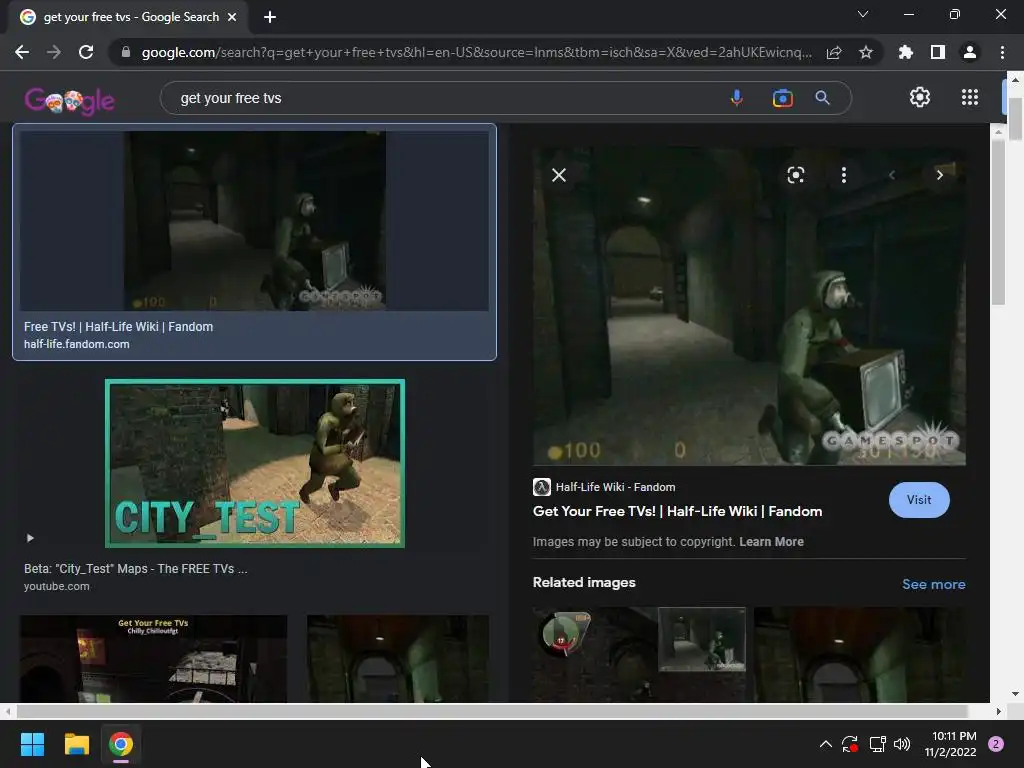
Task: Click the padlock site info icon
Action: [126, 52]
